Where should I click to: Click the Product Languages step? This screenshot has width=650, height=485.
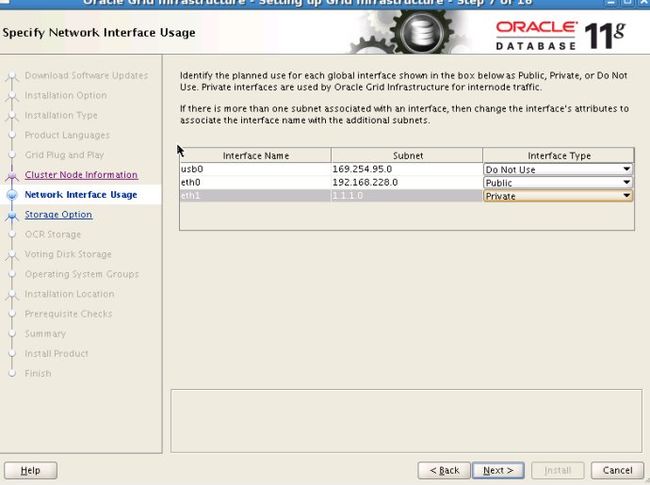click(x=67, y=135)
